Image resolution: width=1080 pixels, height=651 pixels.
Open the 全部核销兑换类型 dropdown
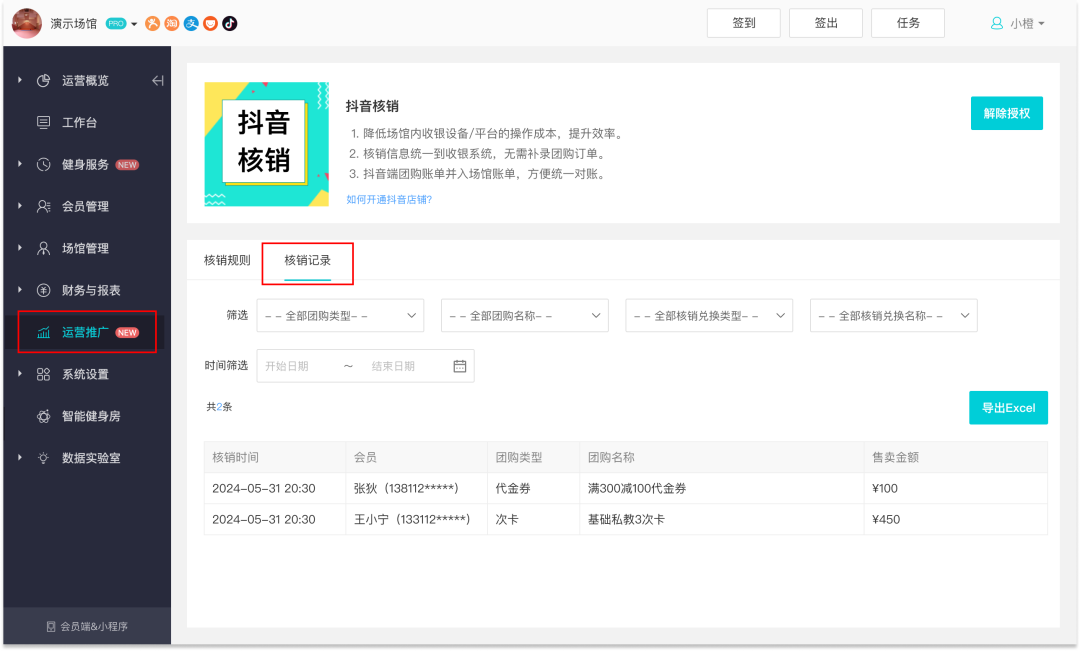tap(708, 315)
